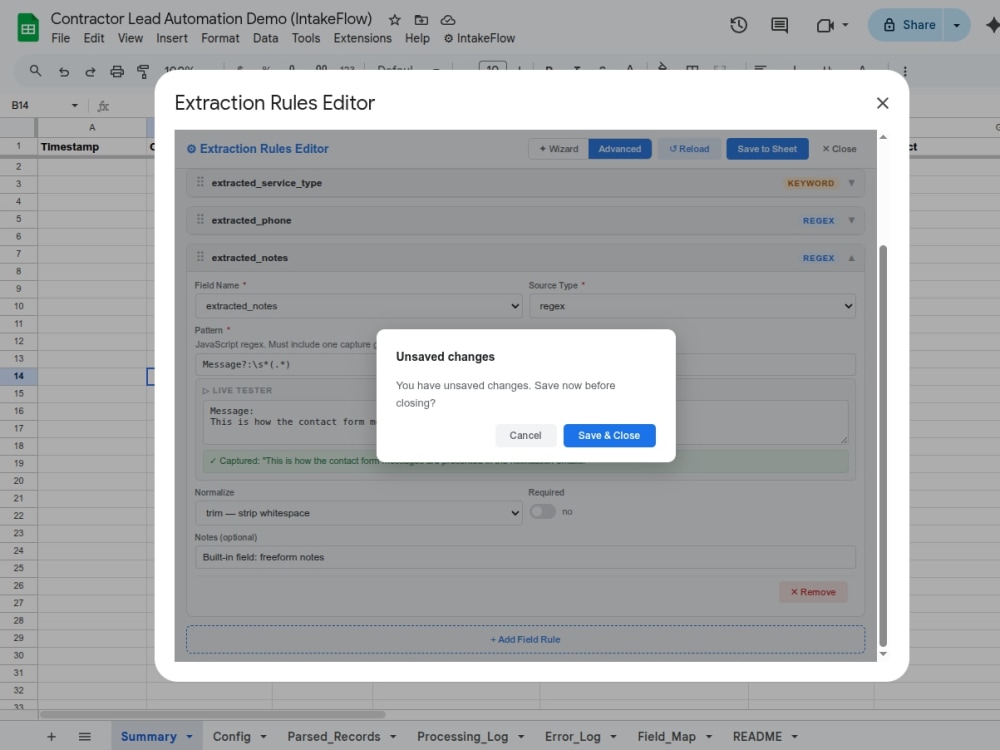
Task: Redo the last action
Action: 90,71
